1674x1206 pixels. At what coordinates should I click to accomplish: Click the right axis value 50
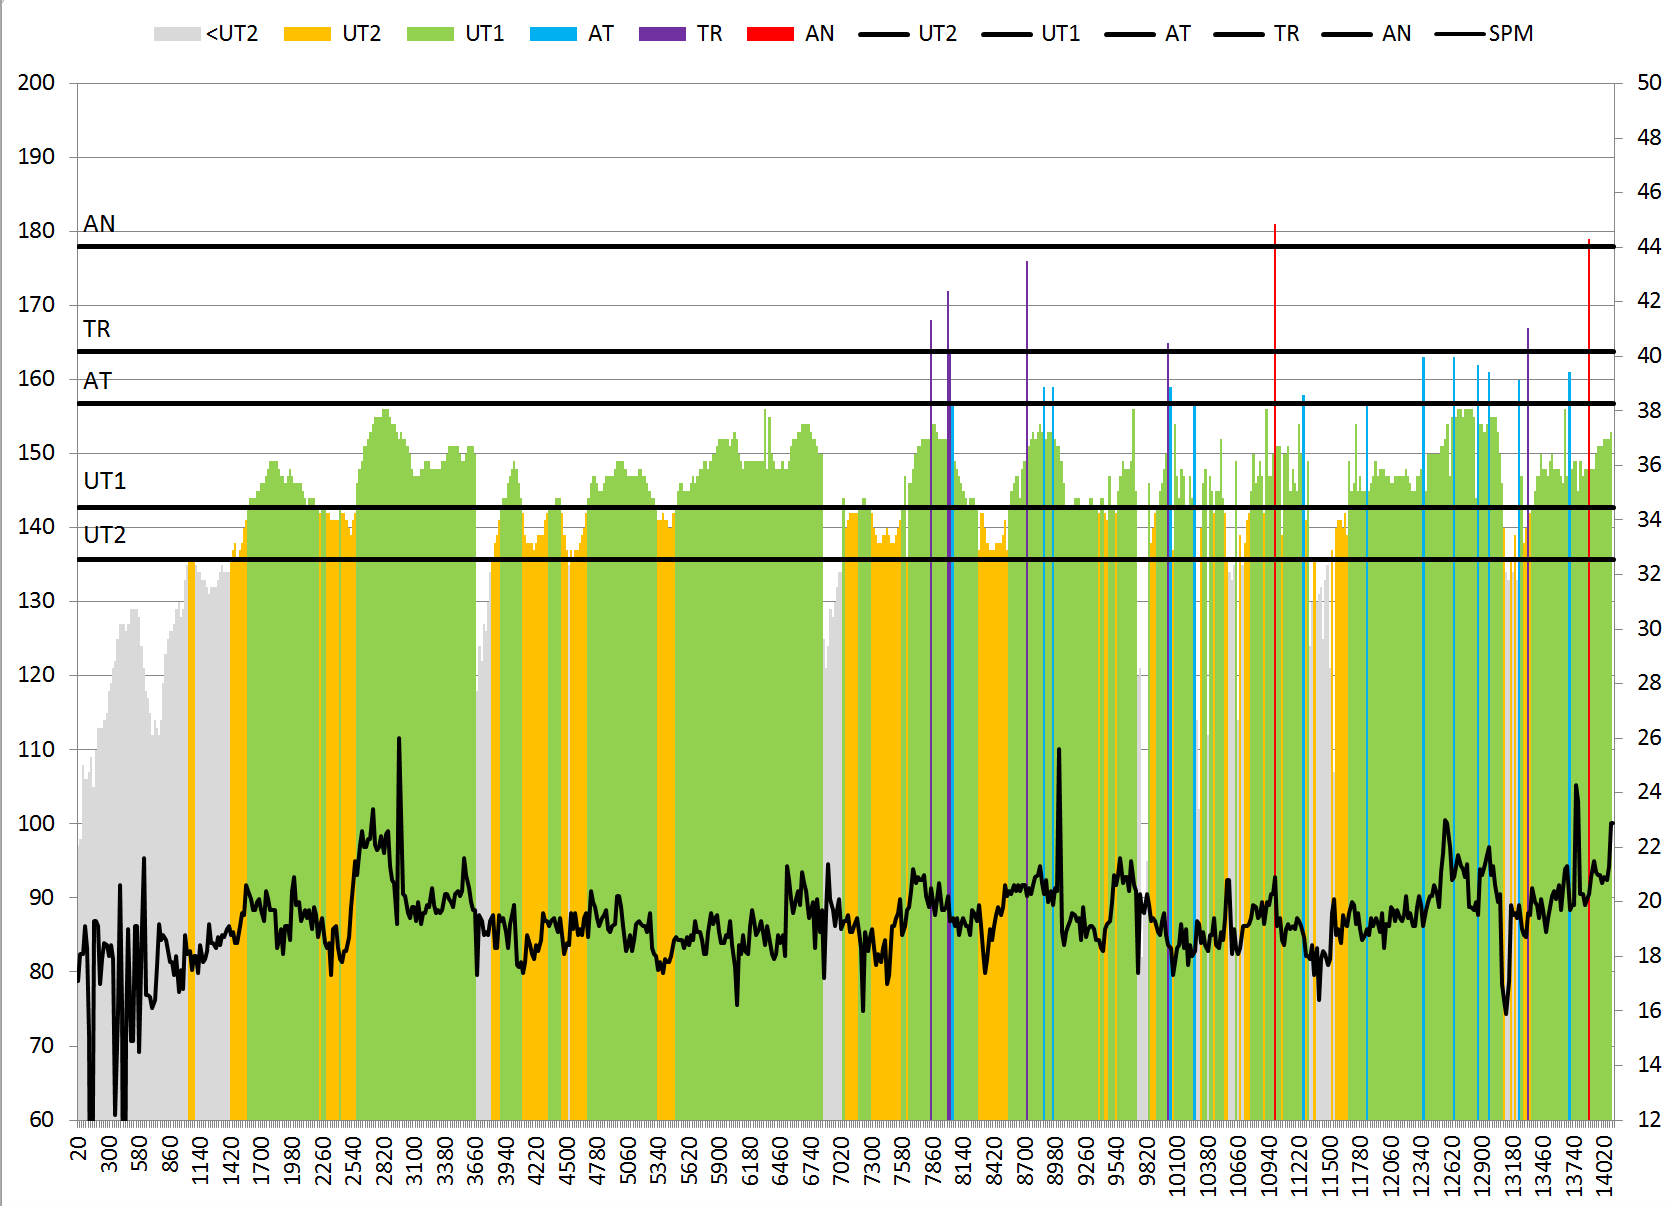(x=1649, y=83)
